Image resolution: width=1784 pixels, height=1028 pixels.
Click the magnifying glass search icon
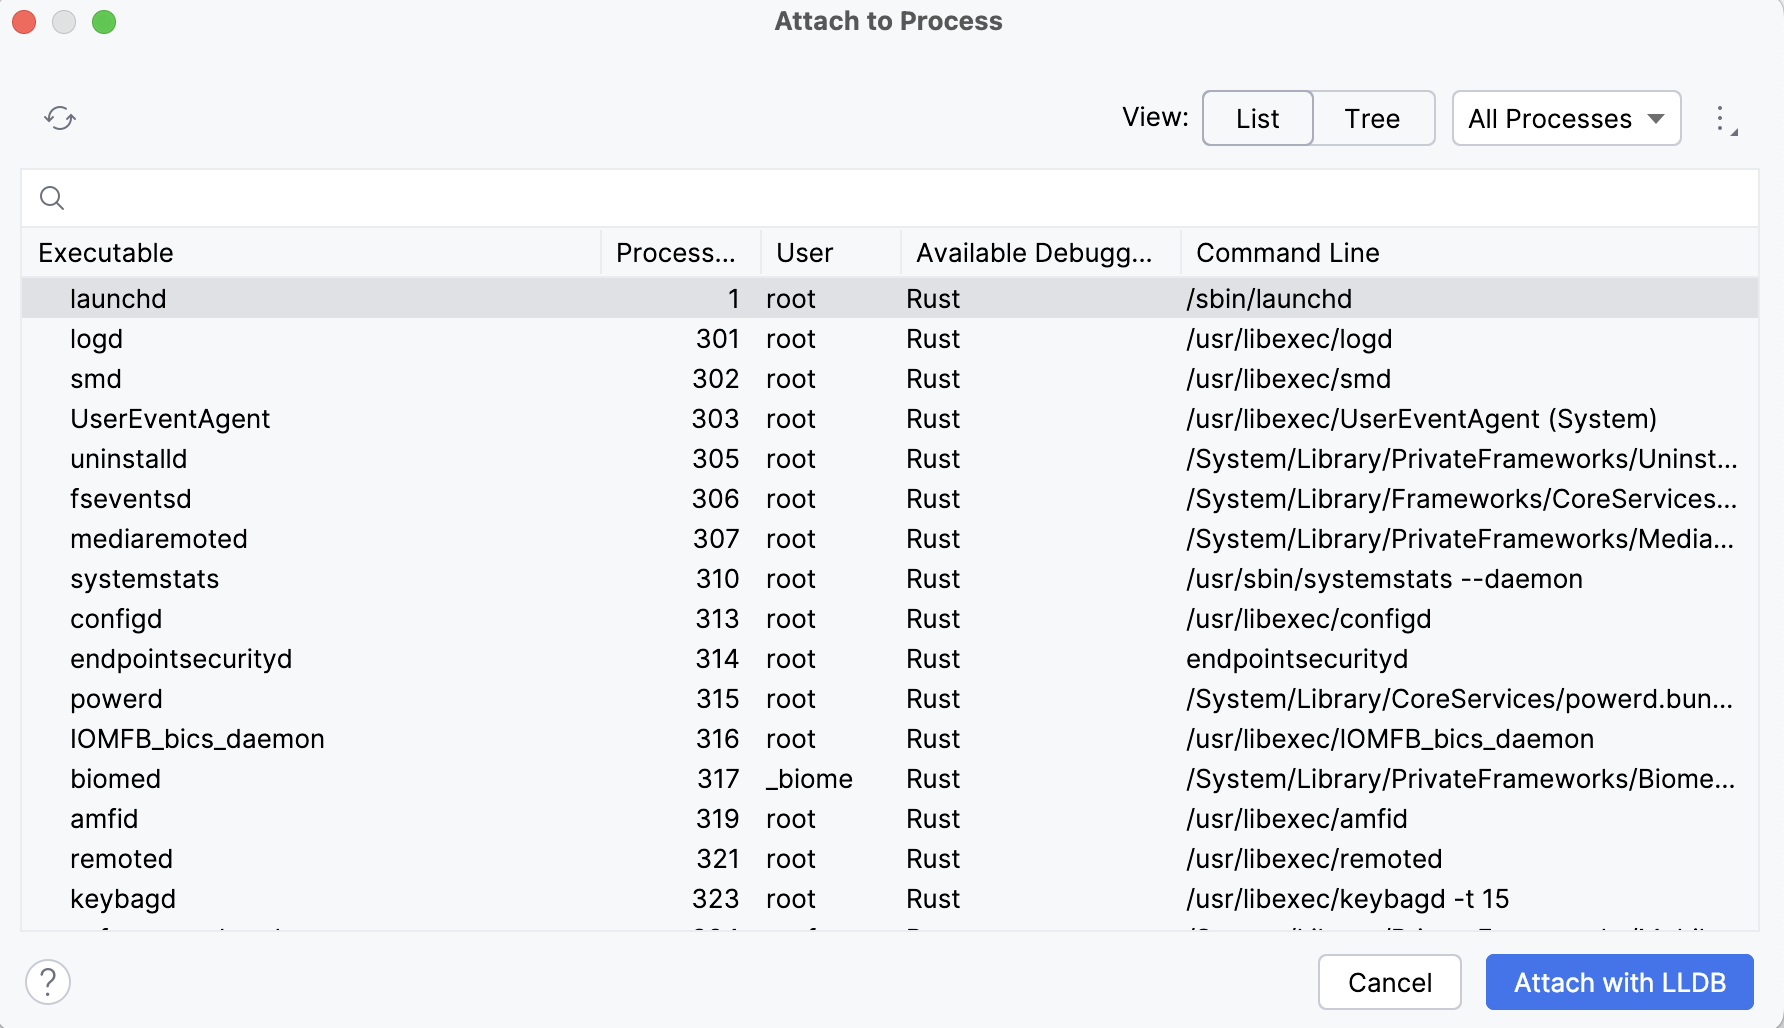[x=52, y=197]
